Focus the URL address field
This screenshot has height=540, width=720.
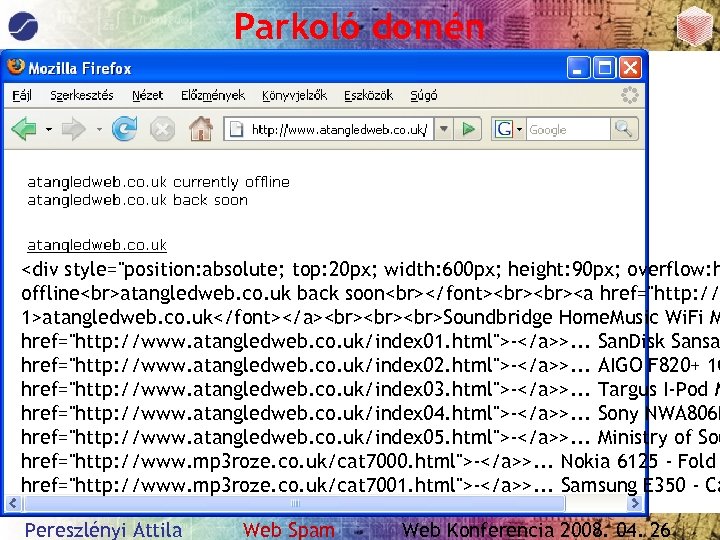(340, 129)
